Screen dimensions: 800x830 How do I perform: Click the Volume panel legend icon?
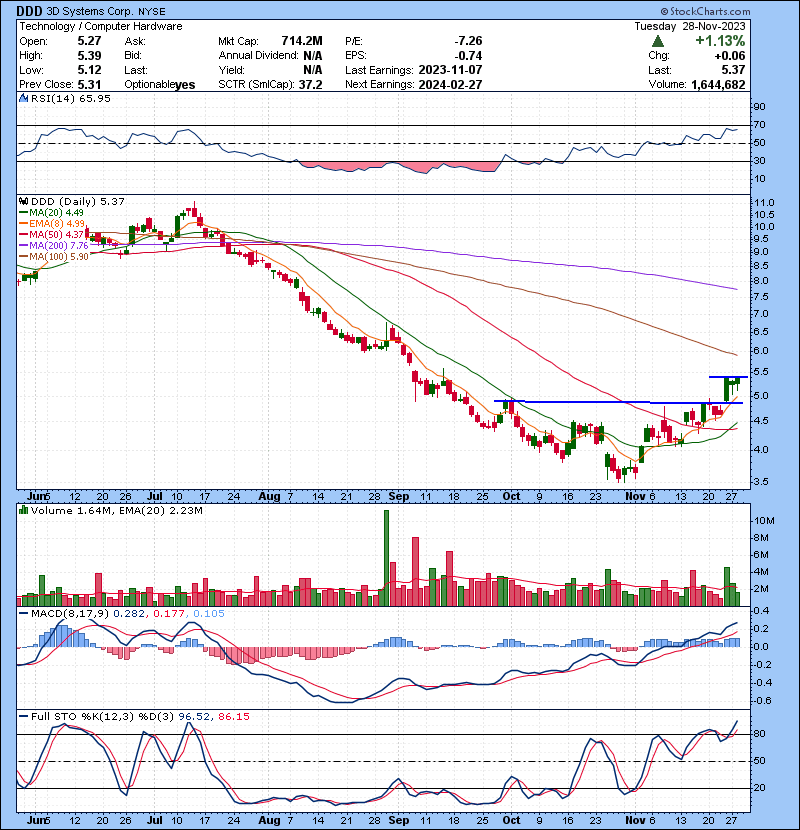(23, 510)
